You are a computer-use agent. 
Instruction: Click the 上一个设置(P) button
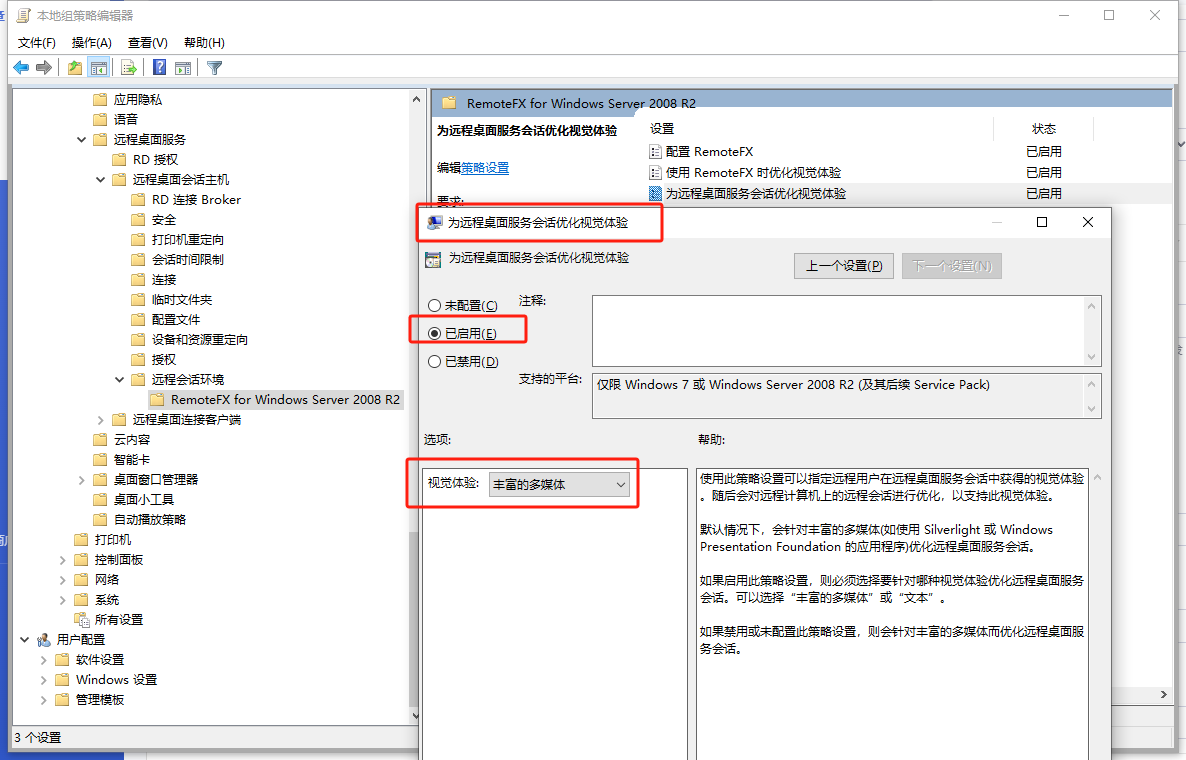(843, 265)
